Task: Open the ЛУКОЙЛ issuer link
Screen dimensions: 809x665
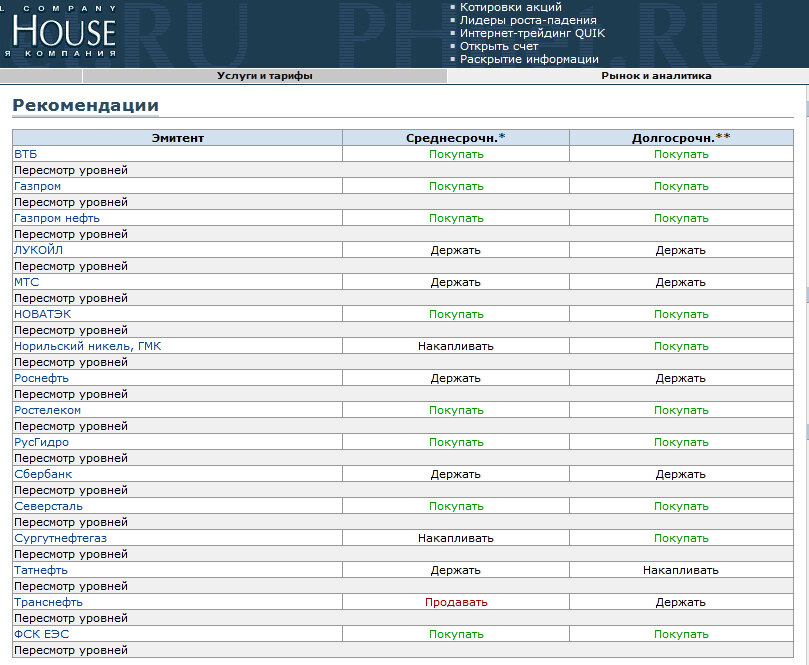Action: point(38,250)
